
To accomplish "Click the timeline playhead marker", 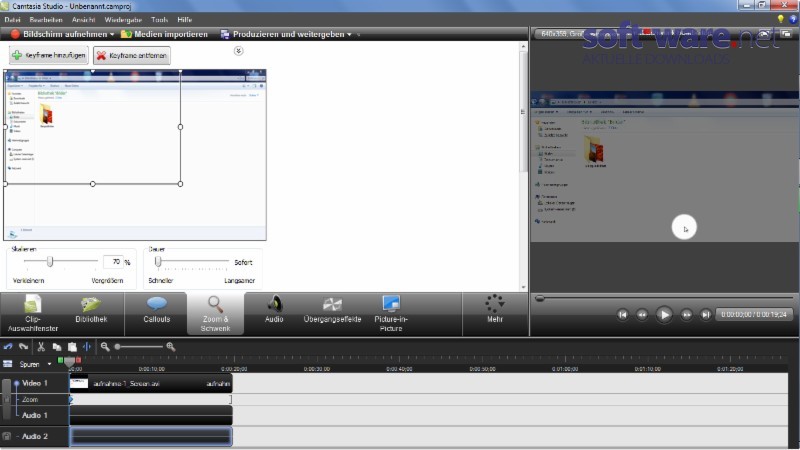I will point(69,361).
